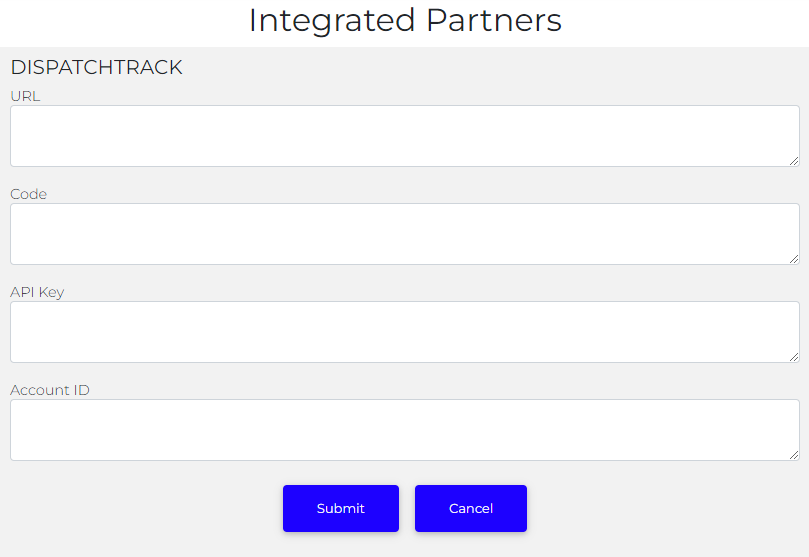Click the blue button right of Submit
Image resolution: width=809 pixels, height=557 pixels.
click(x=470, y=508)
